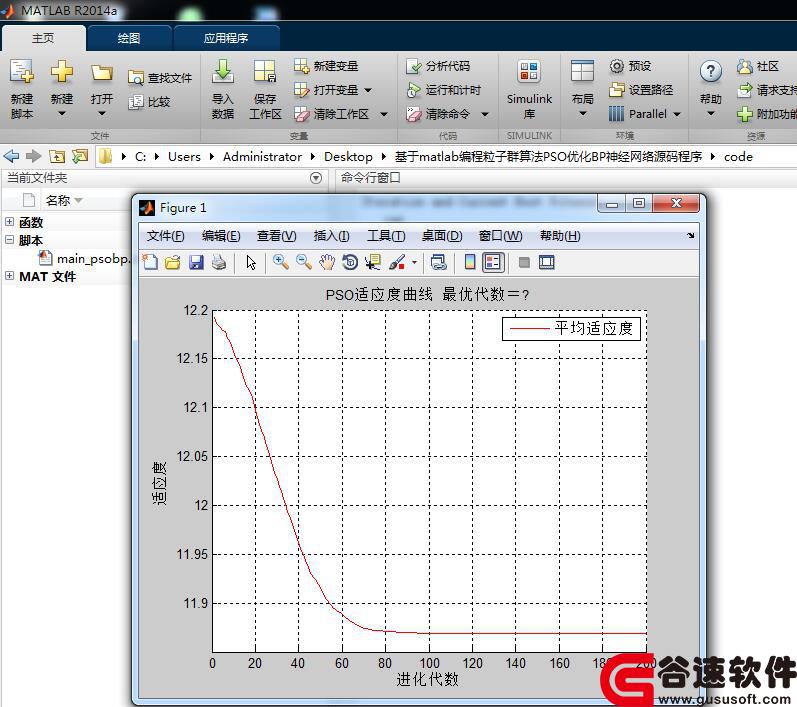Image resolution: width=797 pixels, height=707 pixels.
Task: Open the Edit (编辑) menu in Figure 1
Action: 221,236
